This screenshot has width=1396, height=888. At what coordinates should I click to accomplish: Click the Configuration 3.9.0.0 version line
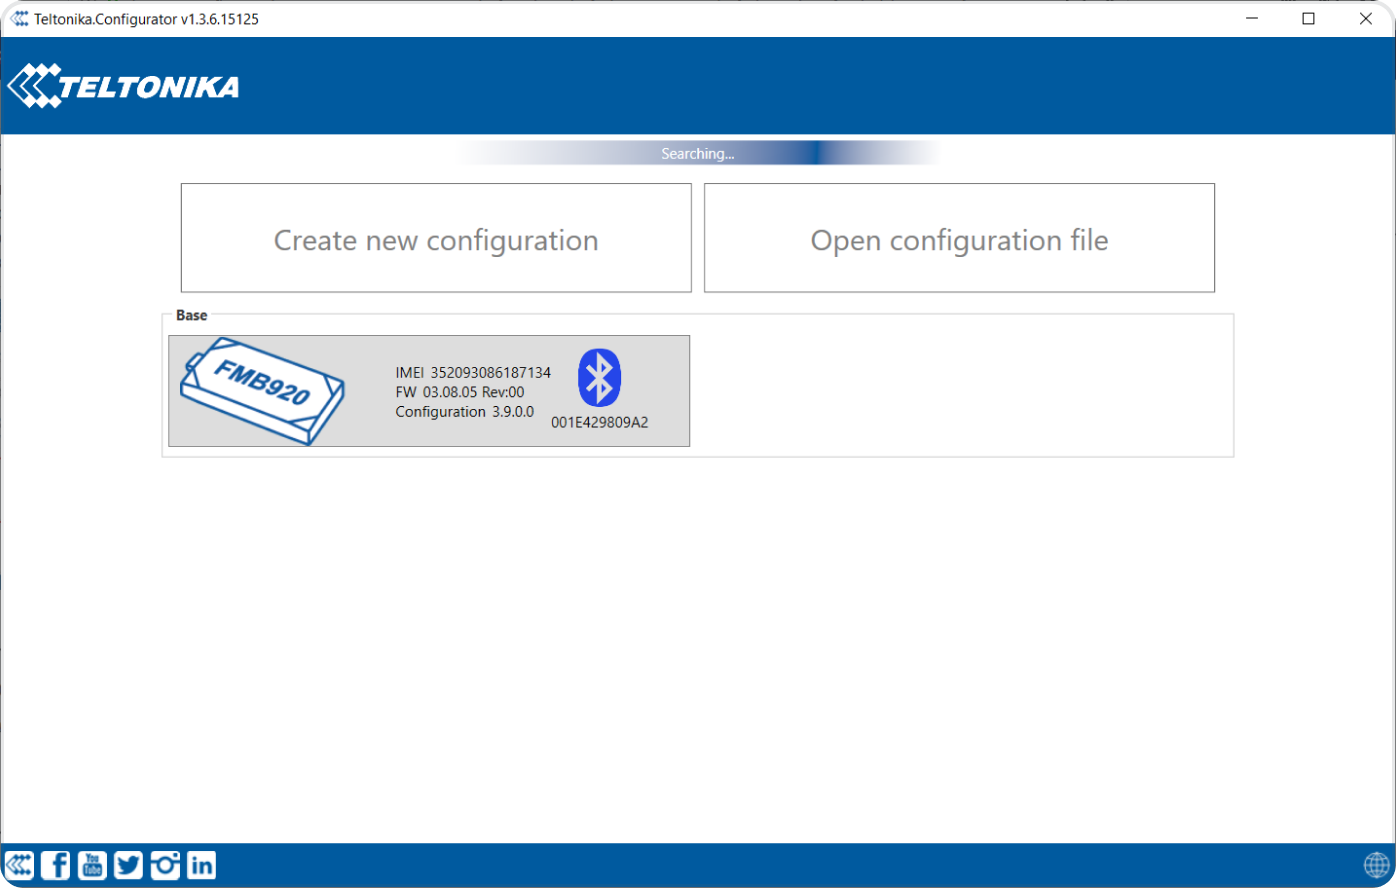(x=465, y=412)
